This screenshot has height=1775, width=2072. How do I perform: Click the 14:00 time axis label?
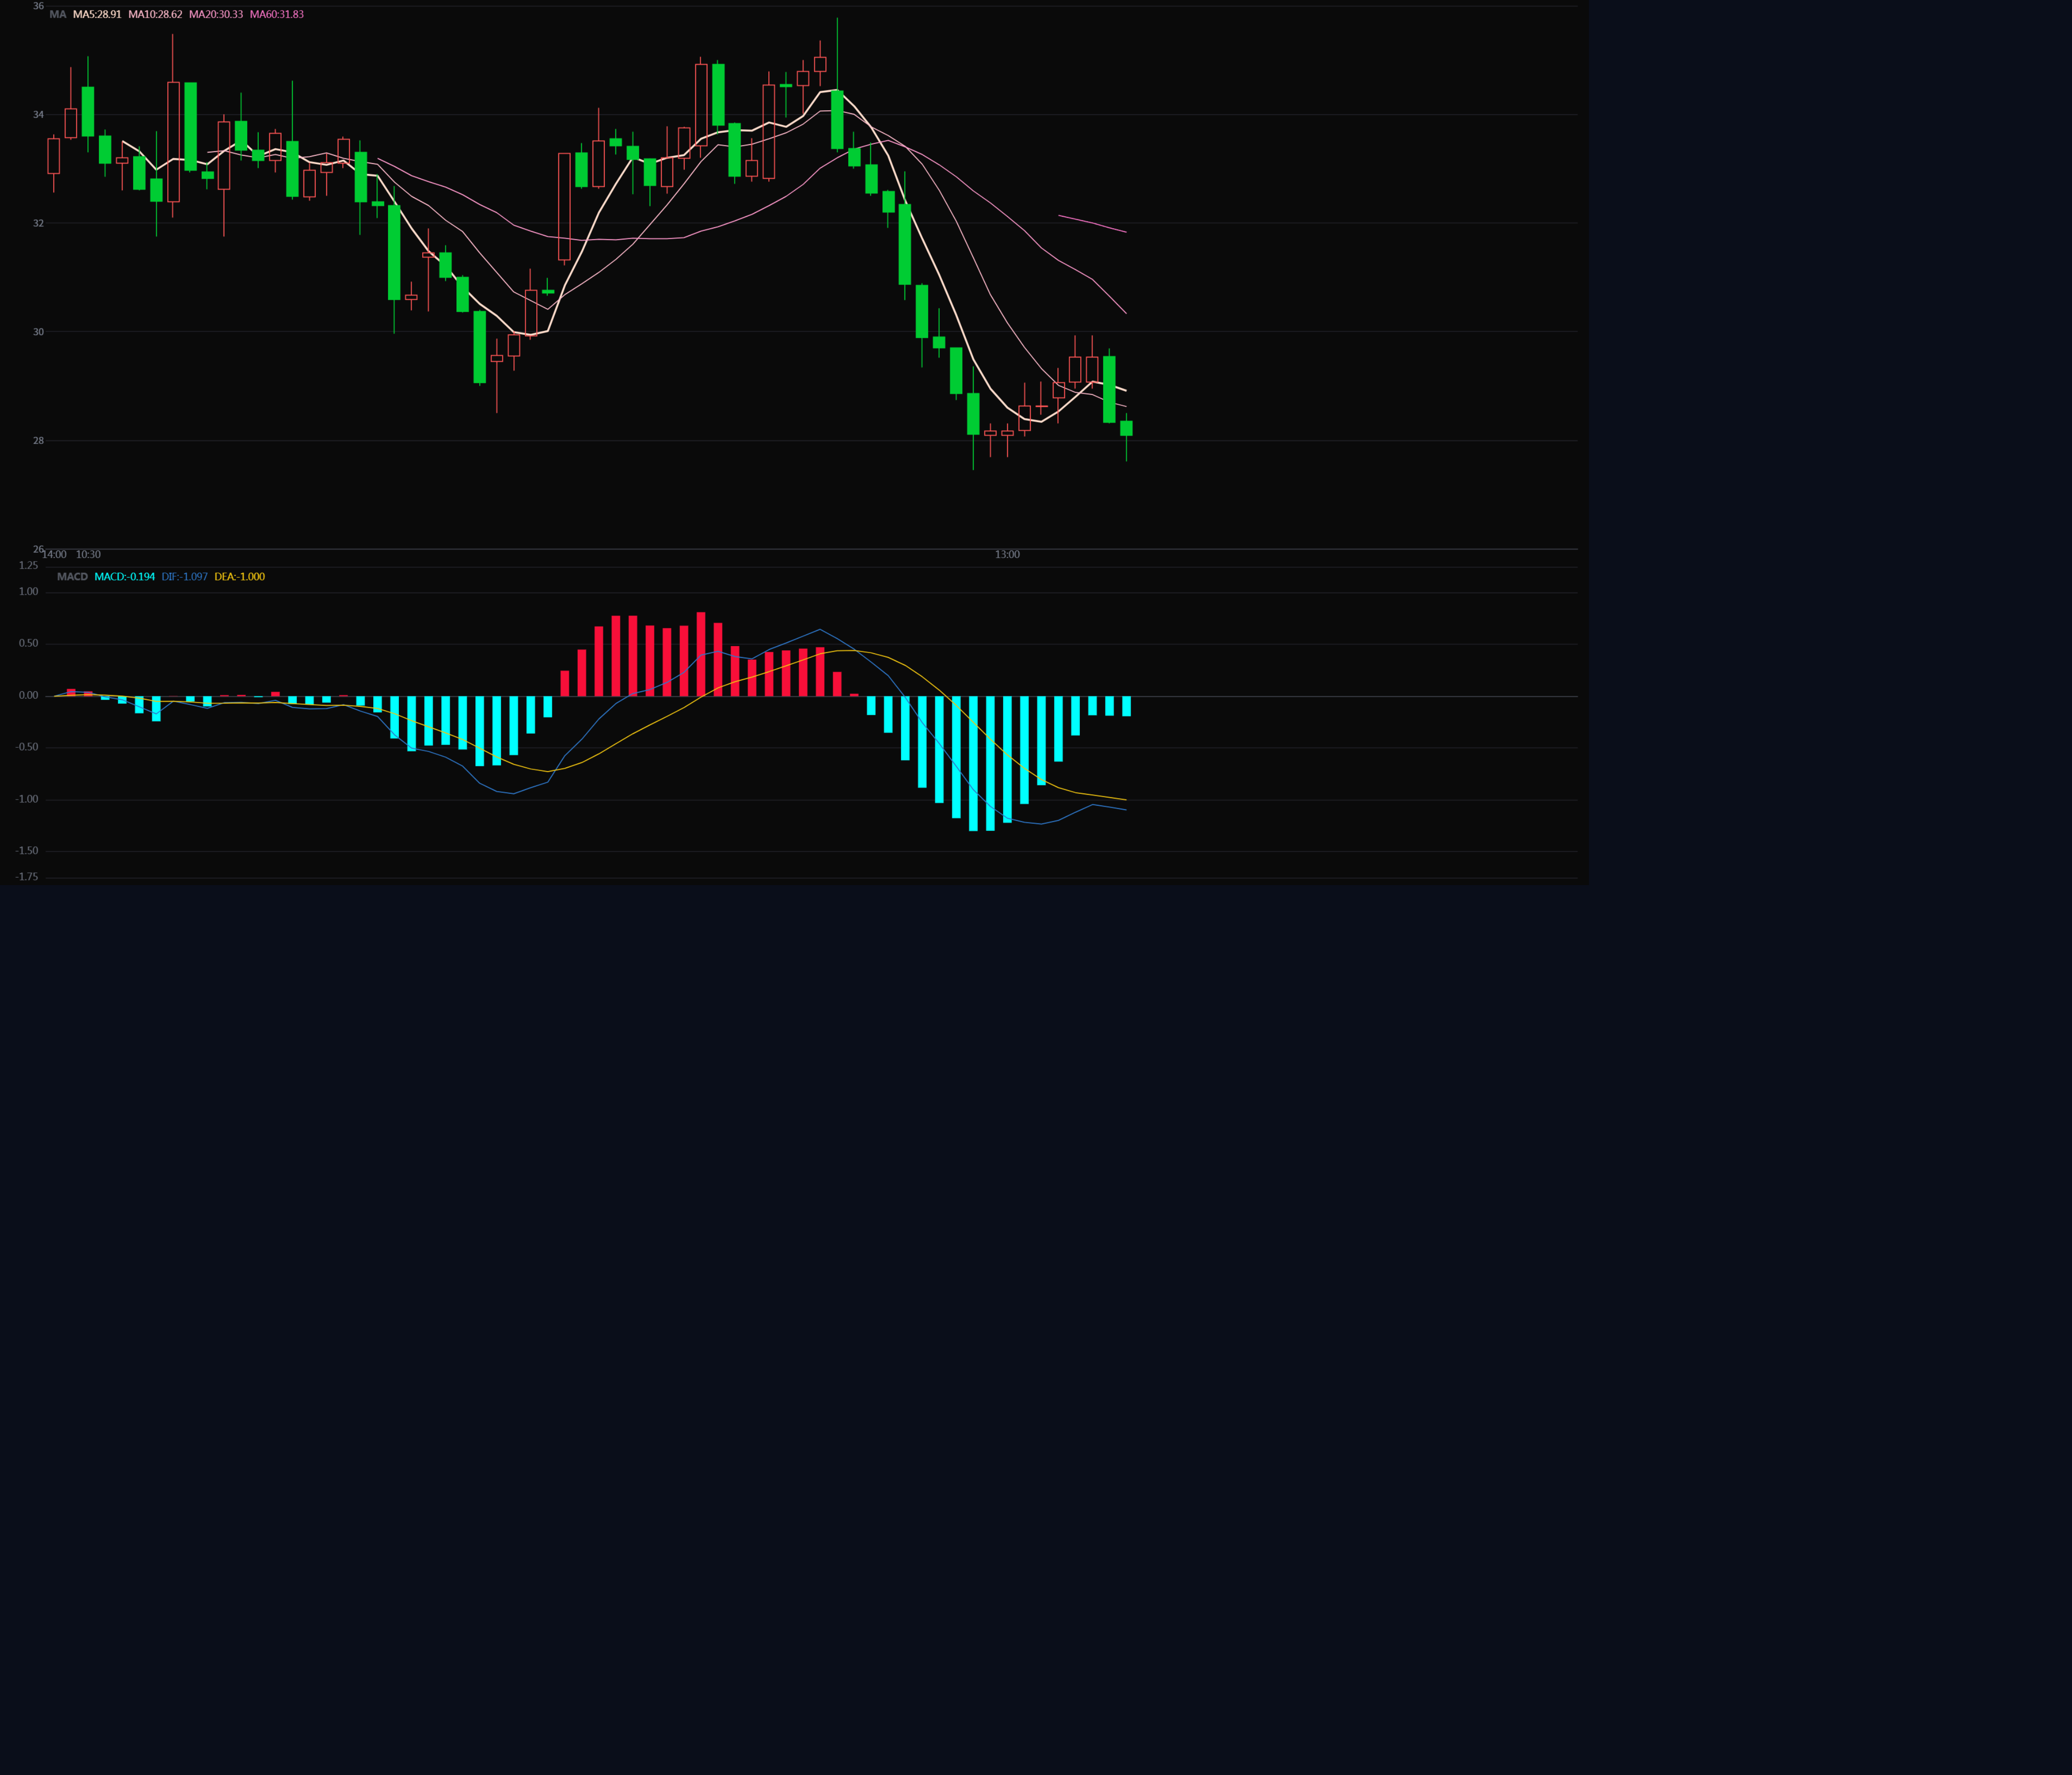(54, 555)
